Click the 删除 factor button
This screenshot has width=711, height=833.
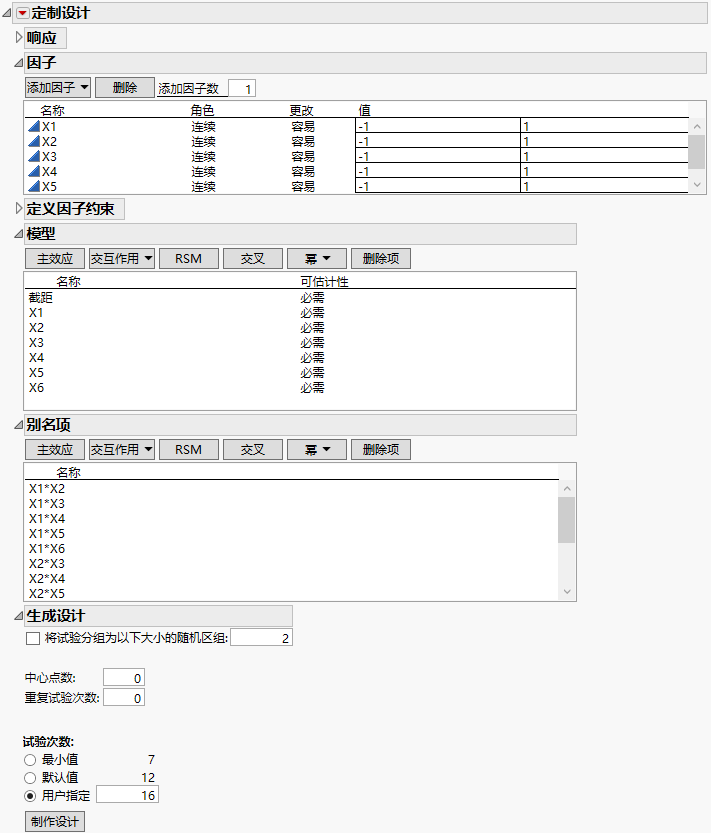125,88
